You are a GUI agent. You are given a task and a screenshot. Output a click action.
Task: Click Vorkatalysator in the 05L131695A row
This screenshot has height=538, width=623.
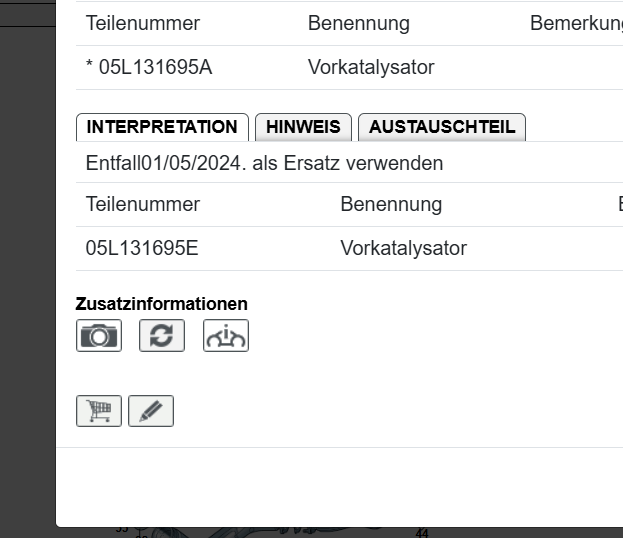click(x=371, y=68)
